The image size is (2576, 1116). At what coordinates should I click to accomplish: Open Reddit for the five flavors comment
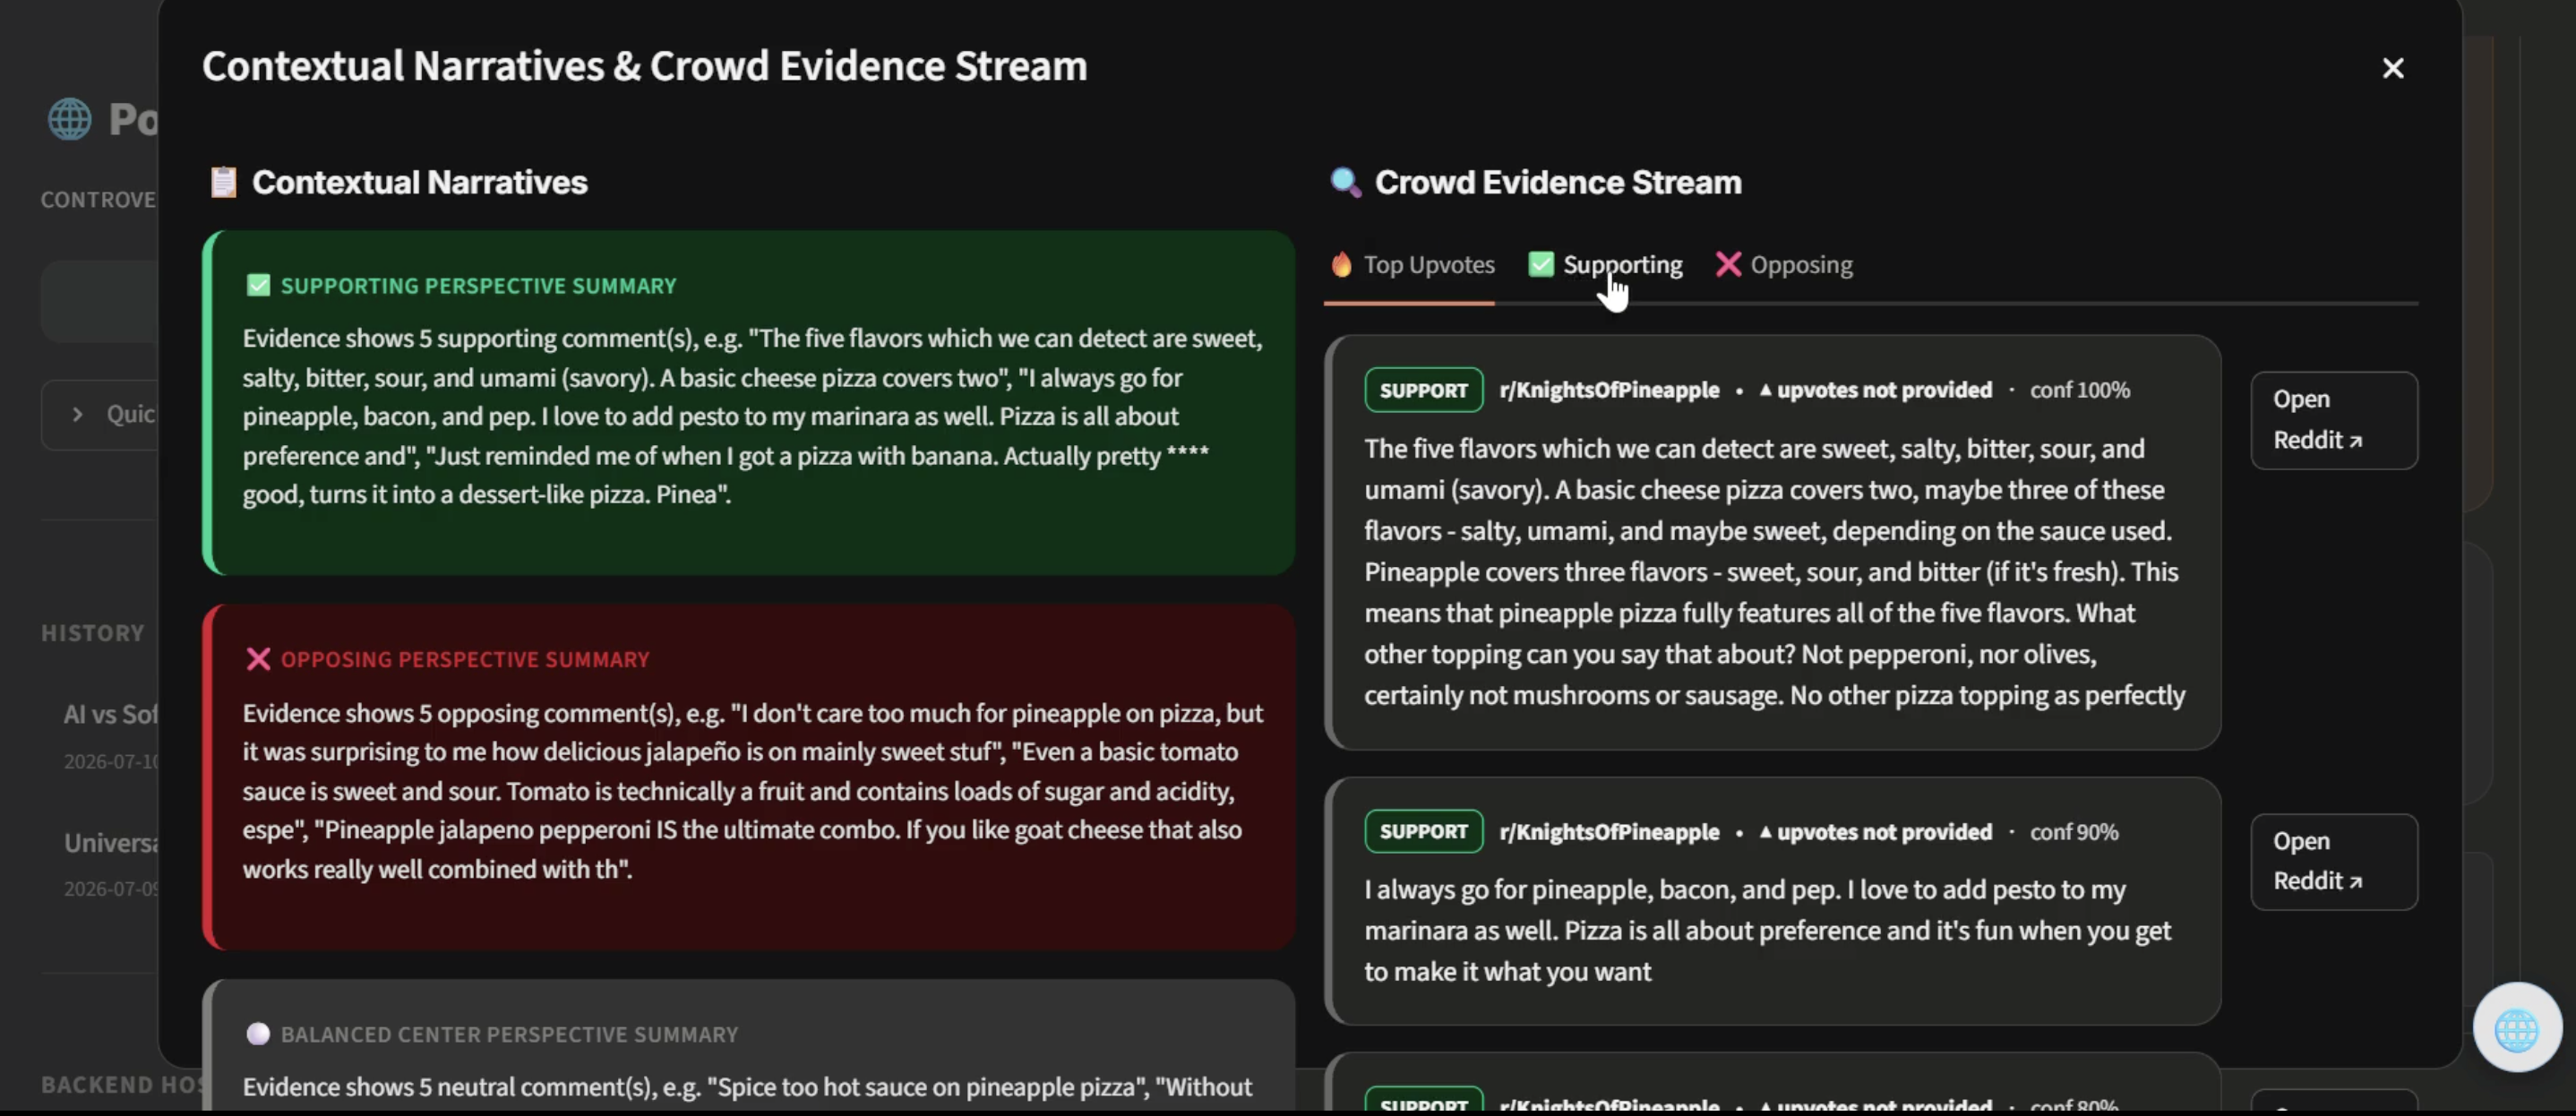point(2333,420)
